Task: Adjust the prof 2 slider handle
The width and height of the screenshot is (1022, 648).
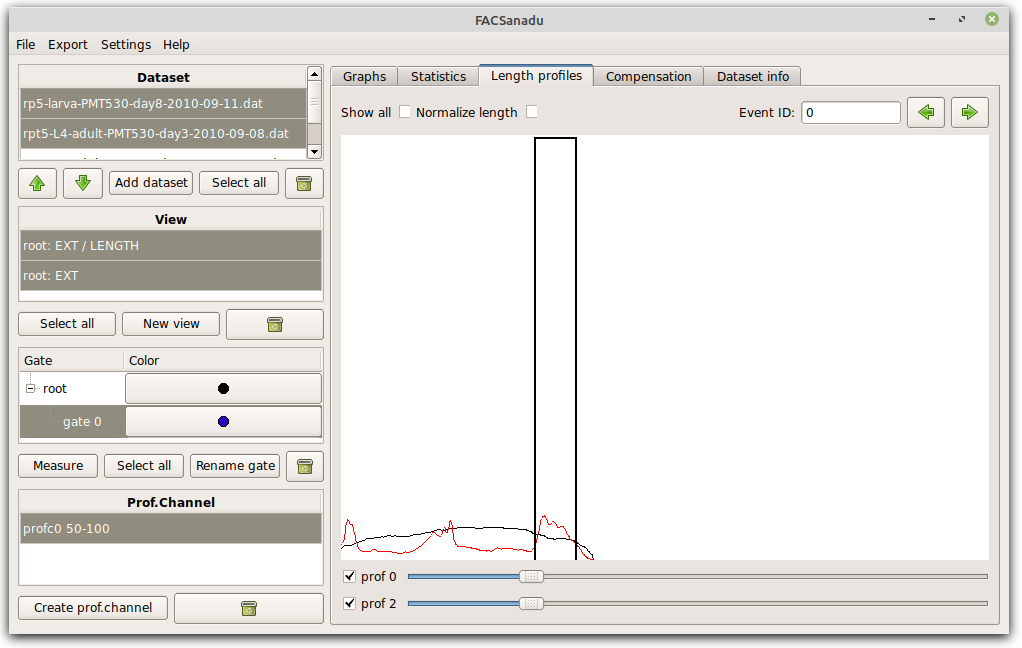Action: point(531,604)
